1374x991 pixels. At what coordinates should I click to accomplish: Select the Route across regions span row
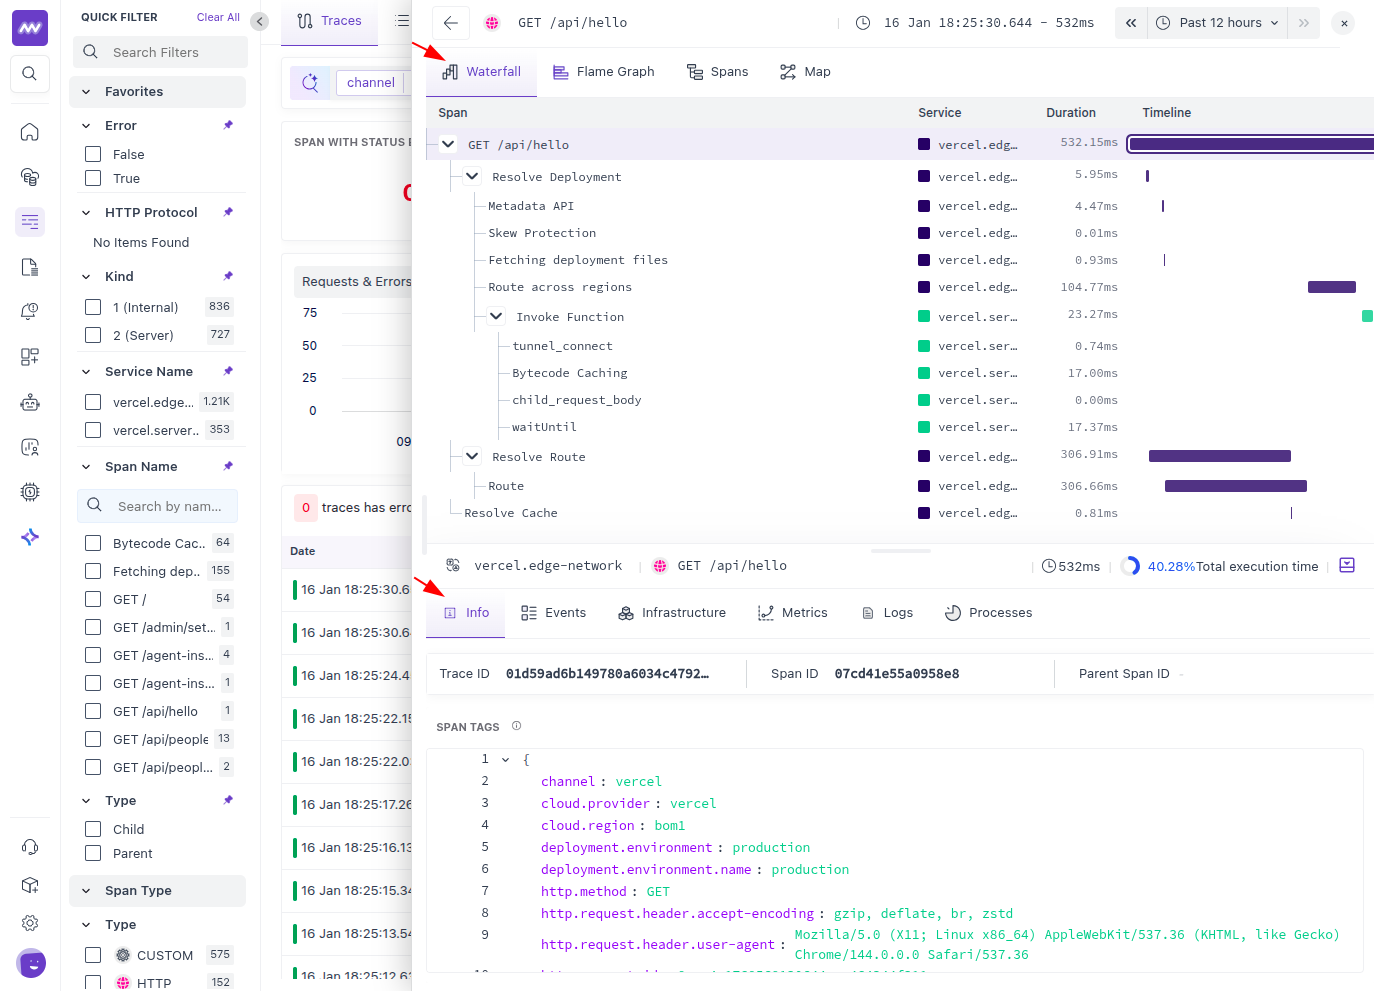click(x=560, y=287)
